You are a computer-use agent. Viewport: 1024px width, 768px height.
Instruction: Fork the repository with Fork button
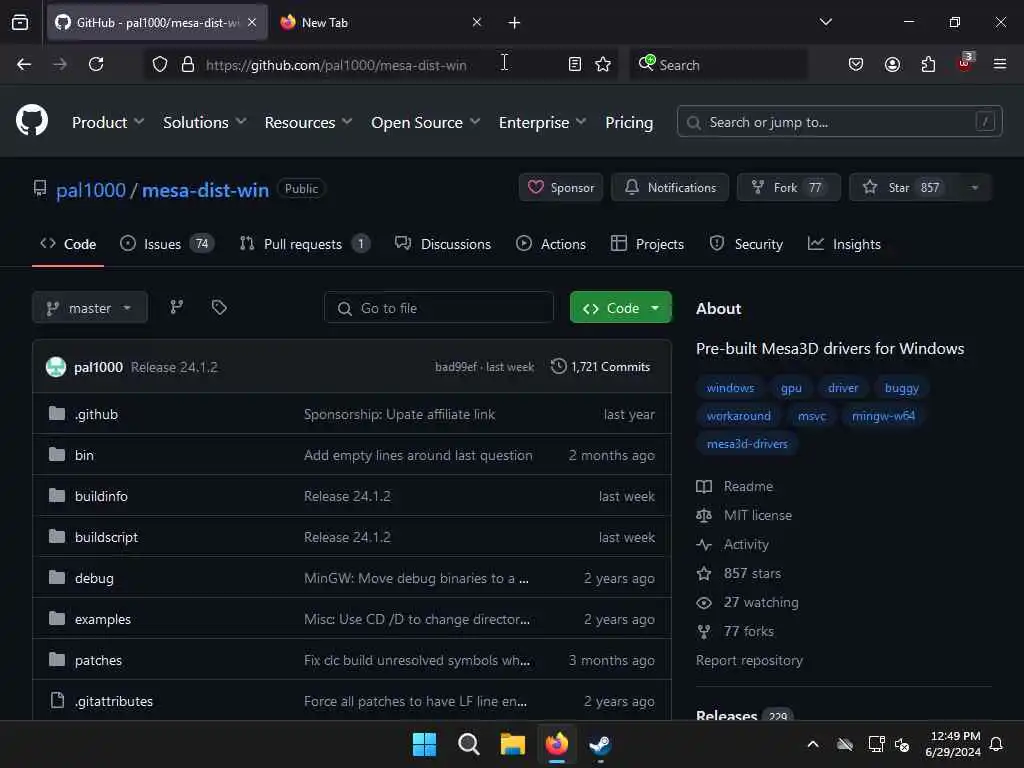(x=788, y=187)
